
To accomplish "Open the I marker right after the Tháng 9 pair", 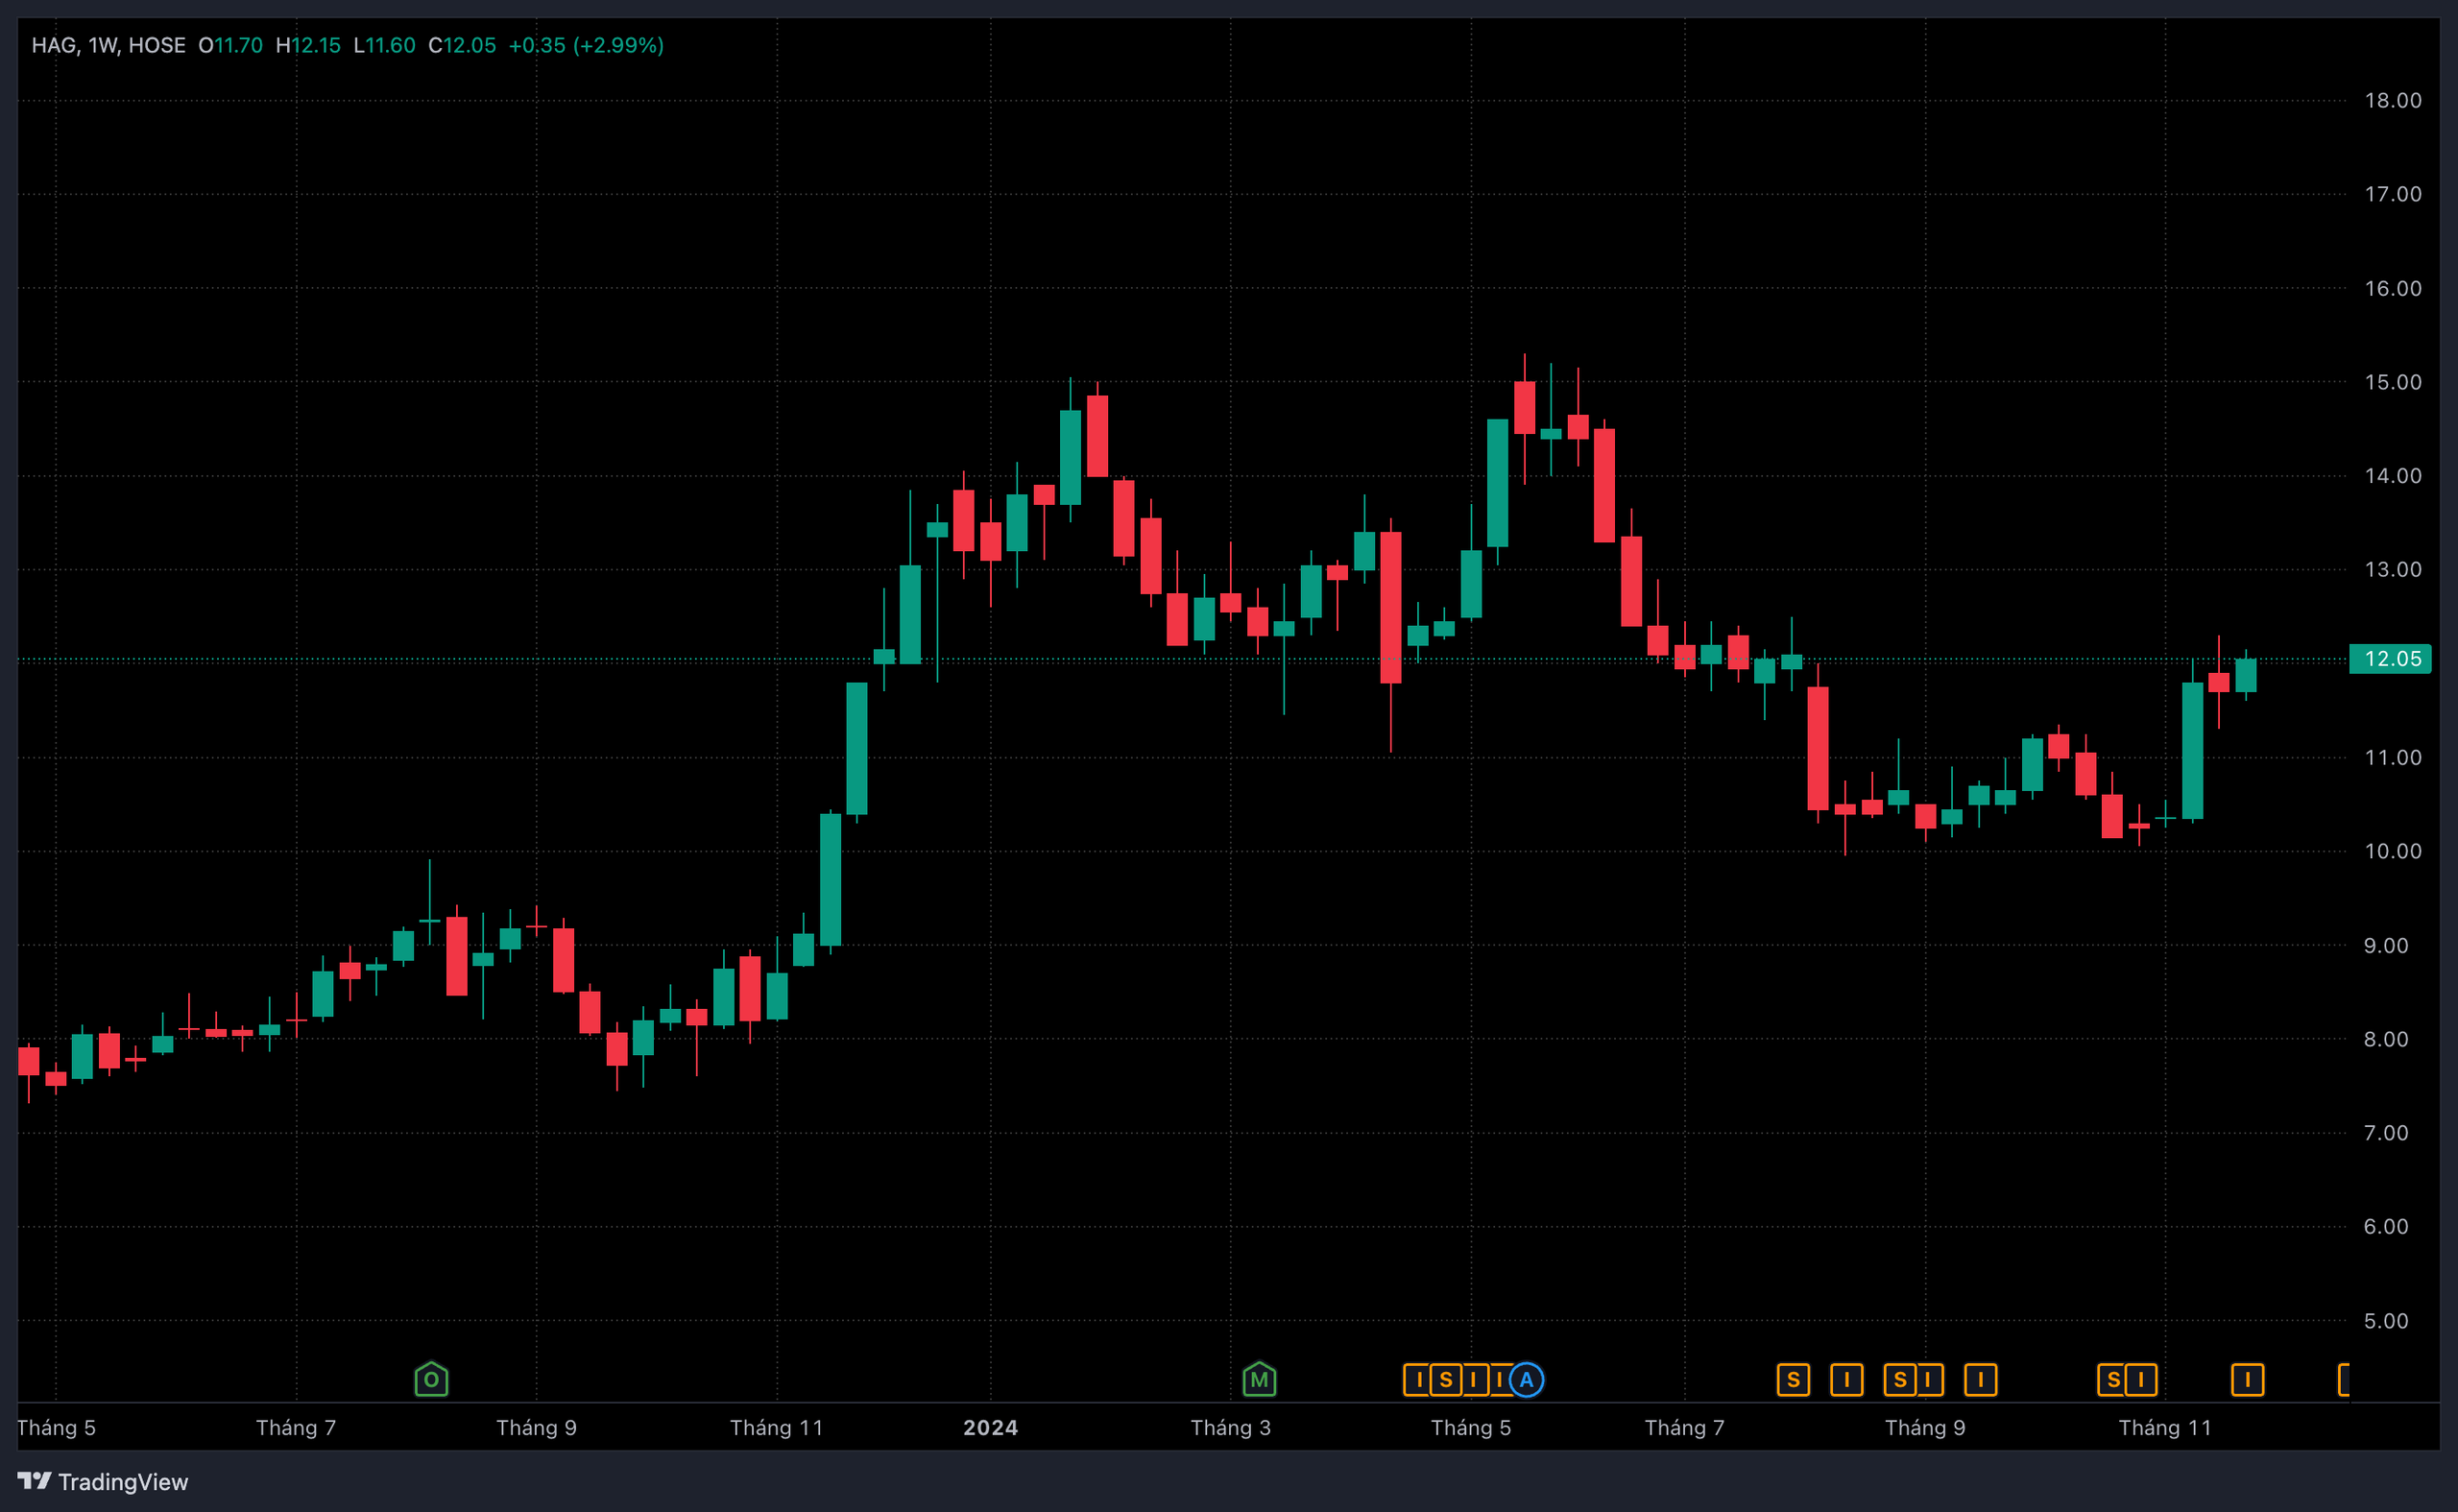I will click(x=1980, y=1380).
